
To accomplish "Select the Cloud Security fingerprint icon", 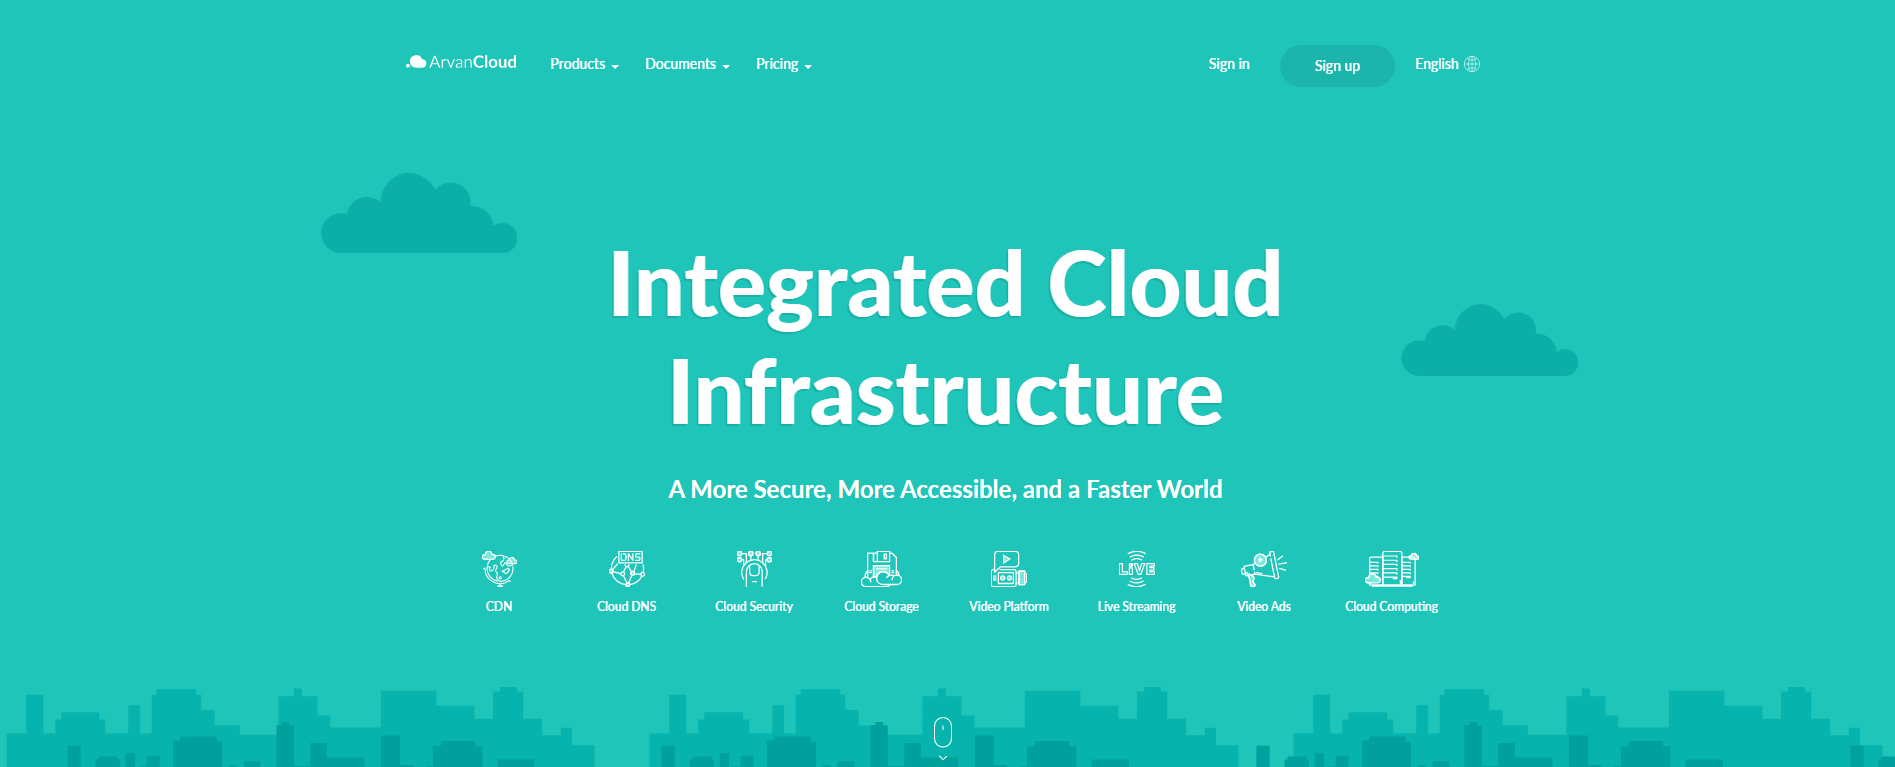I will [x=754, y=568].
